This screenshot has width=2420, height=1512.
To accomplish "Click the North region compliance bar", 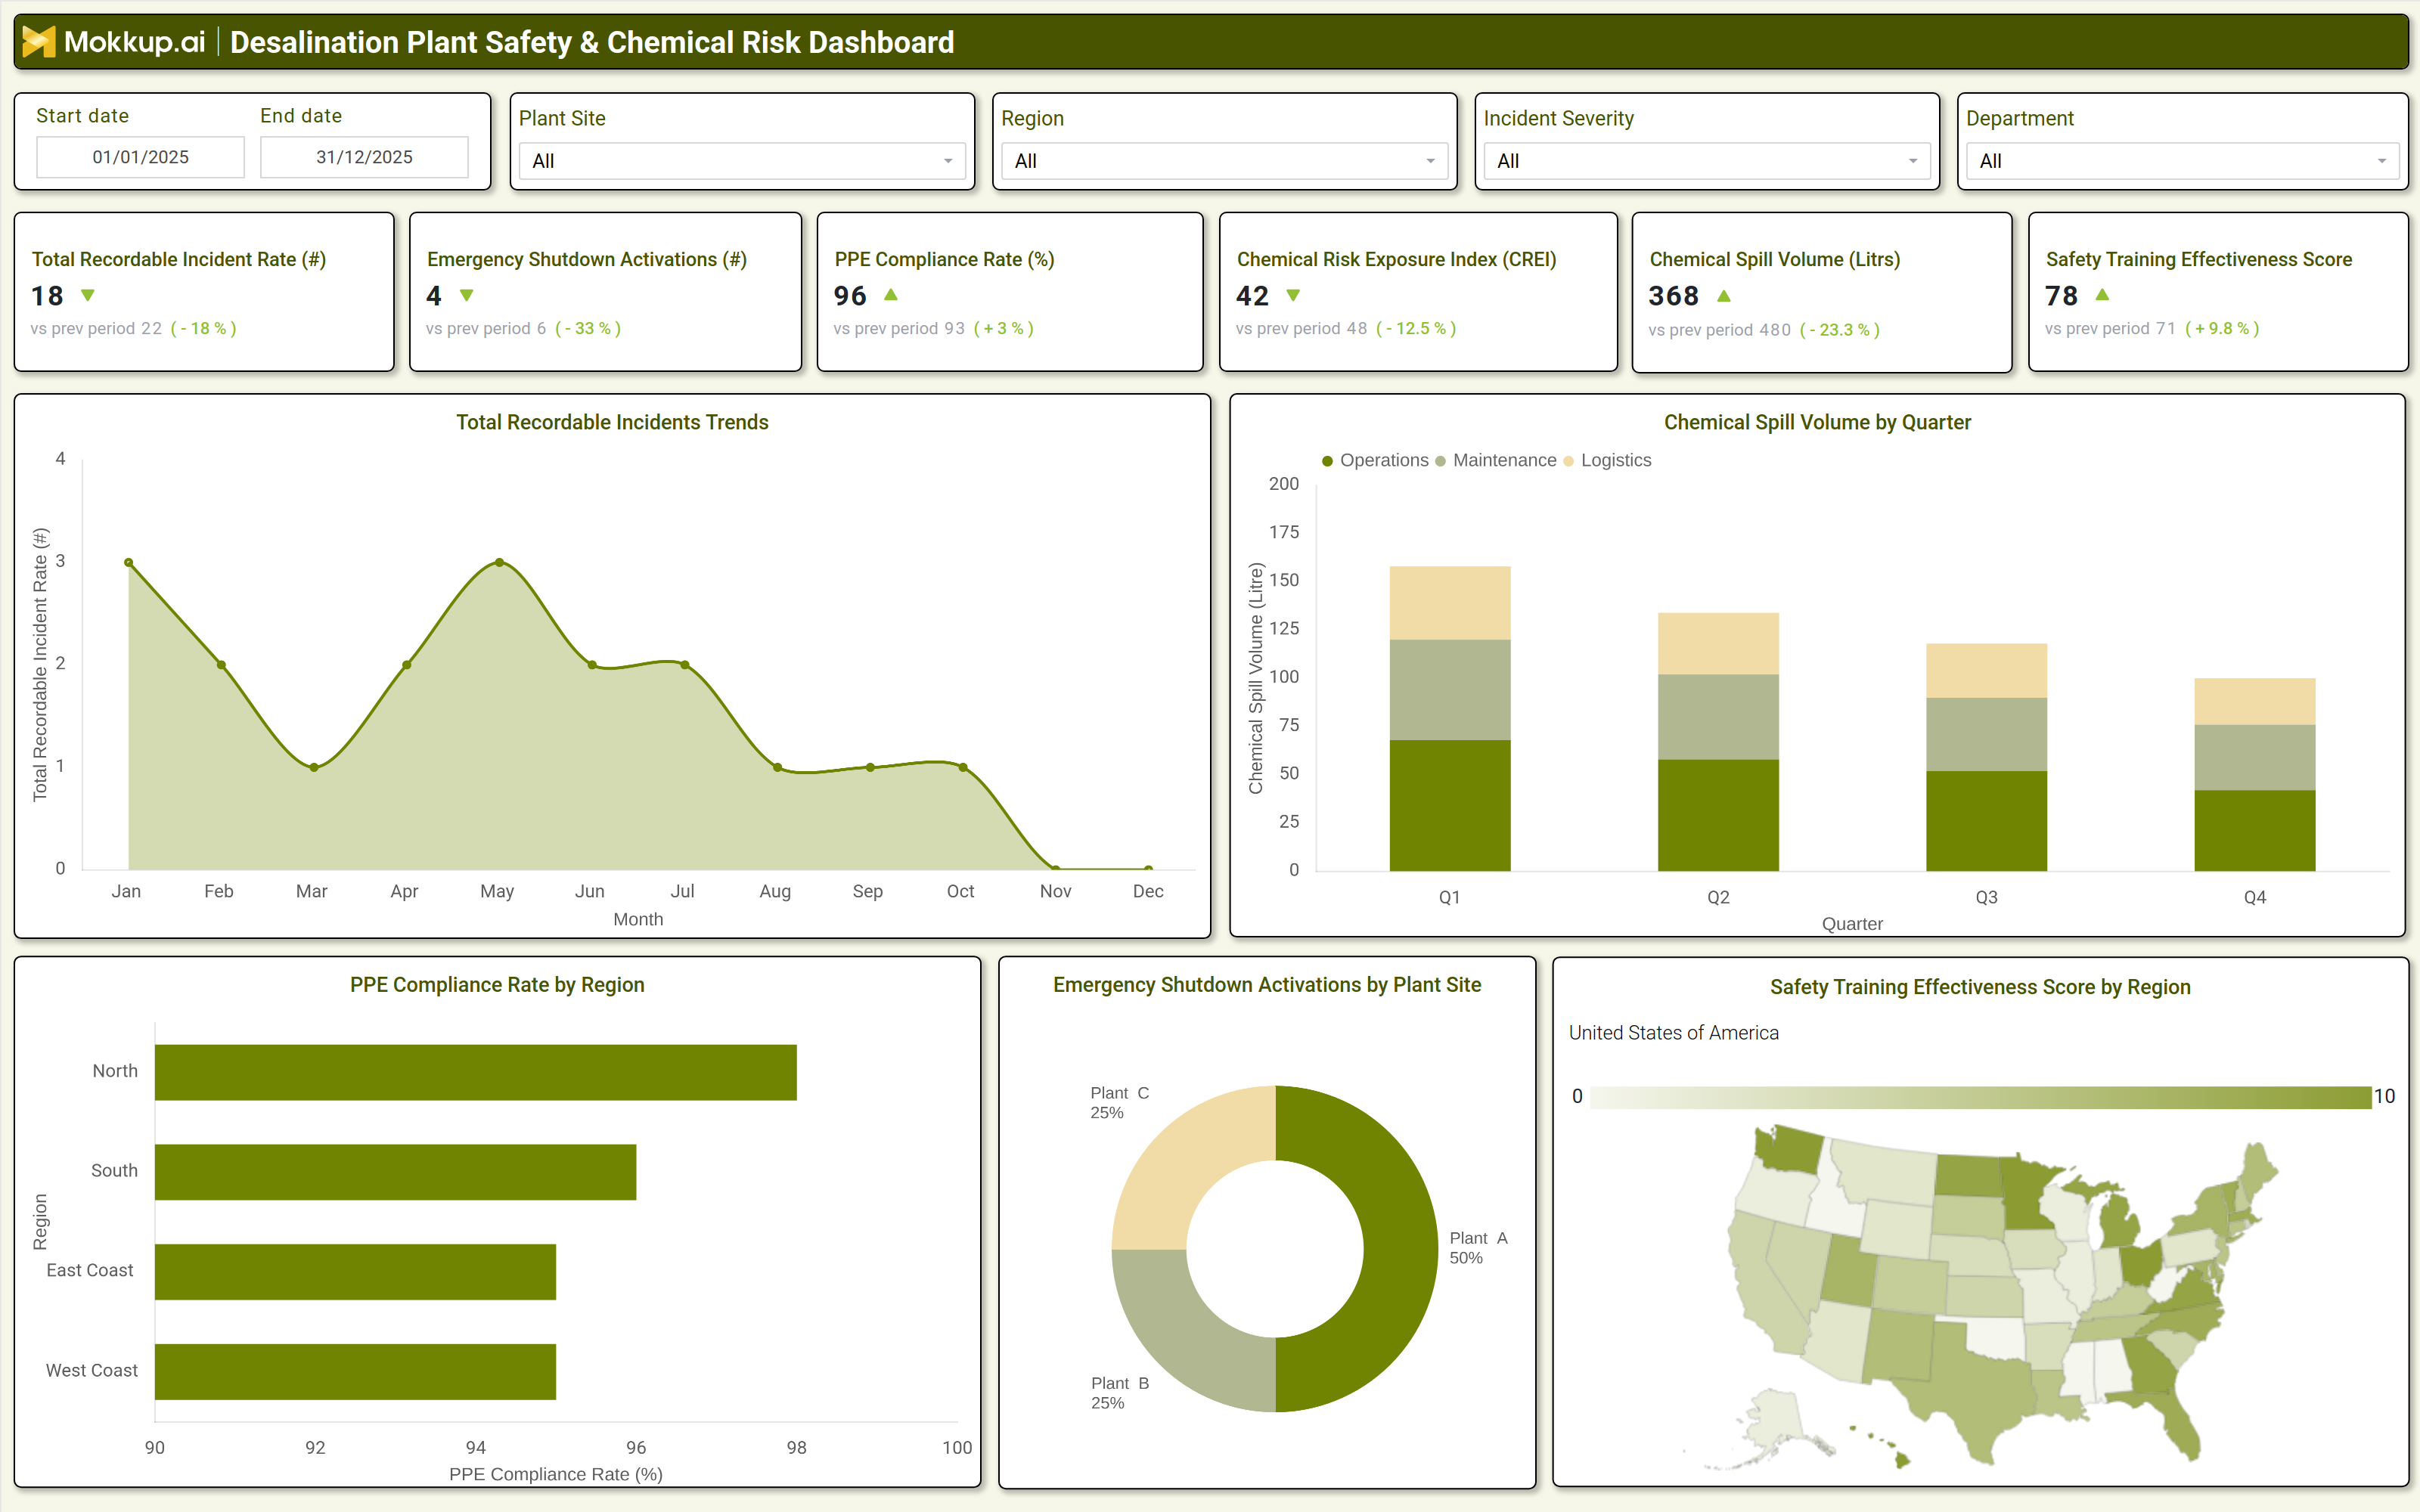I will click(x=476, y=1072).
